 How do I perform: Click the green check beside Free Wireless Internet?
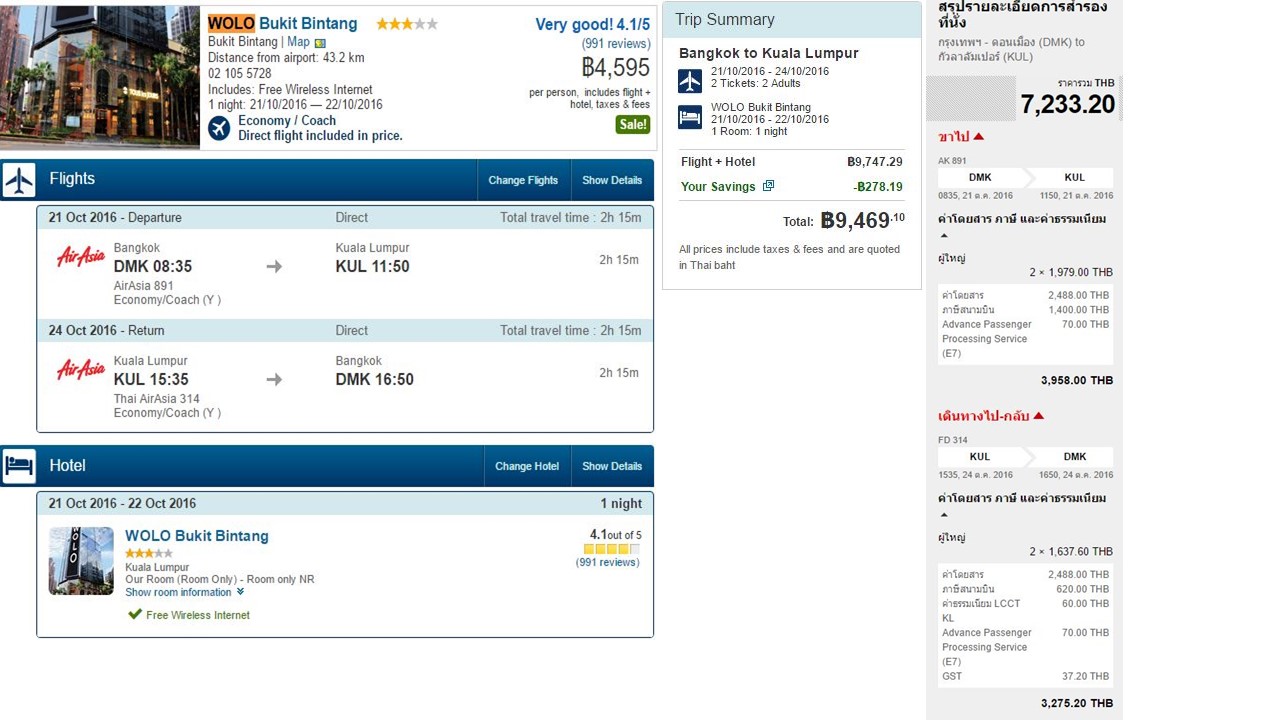pos(135,615)
